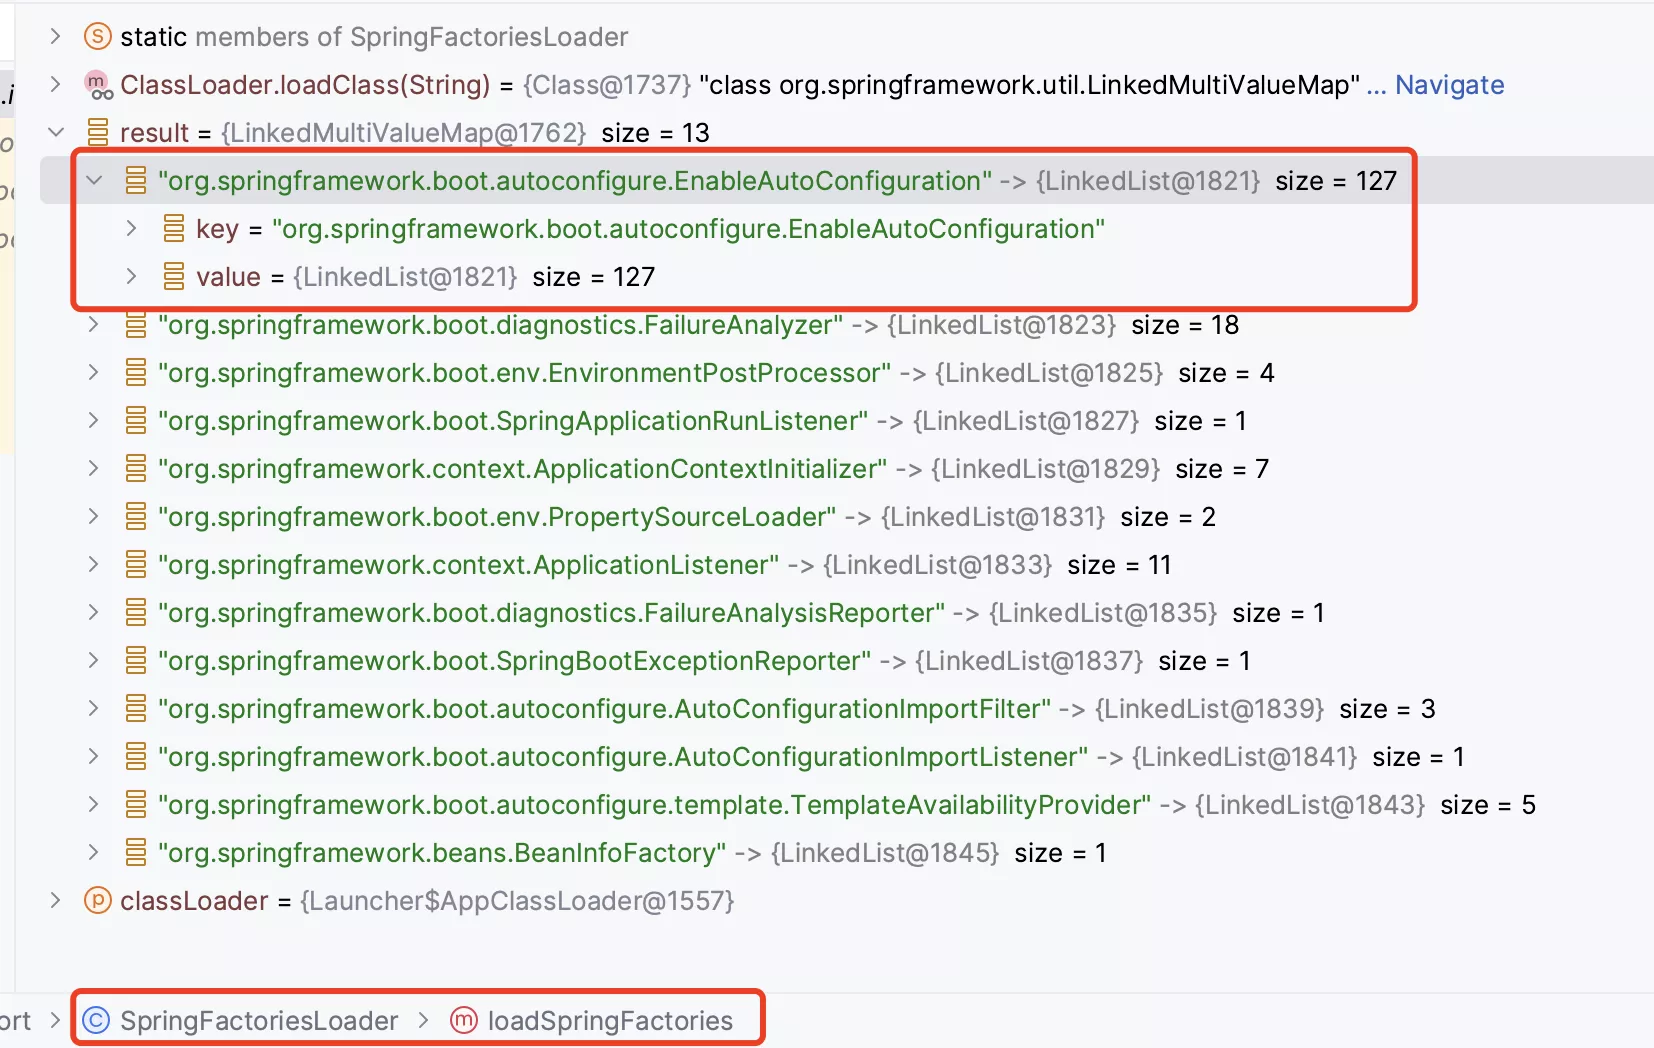This screenshot has height=1048, width=1654.
Task: Expand the PropertySourceLoader entry
Action: [x=94, y=517]
